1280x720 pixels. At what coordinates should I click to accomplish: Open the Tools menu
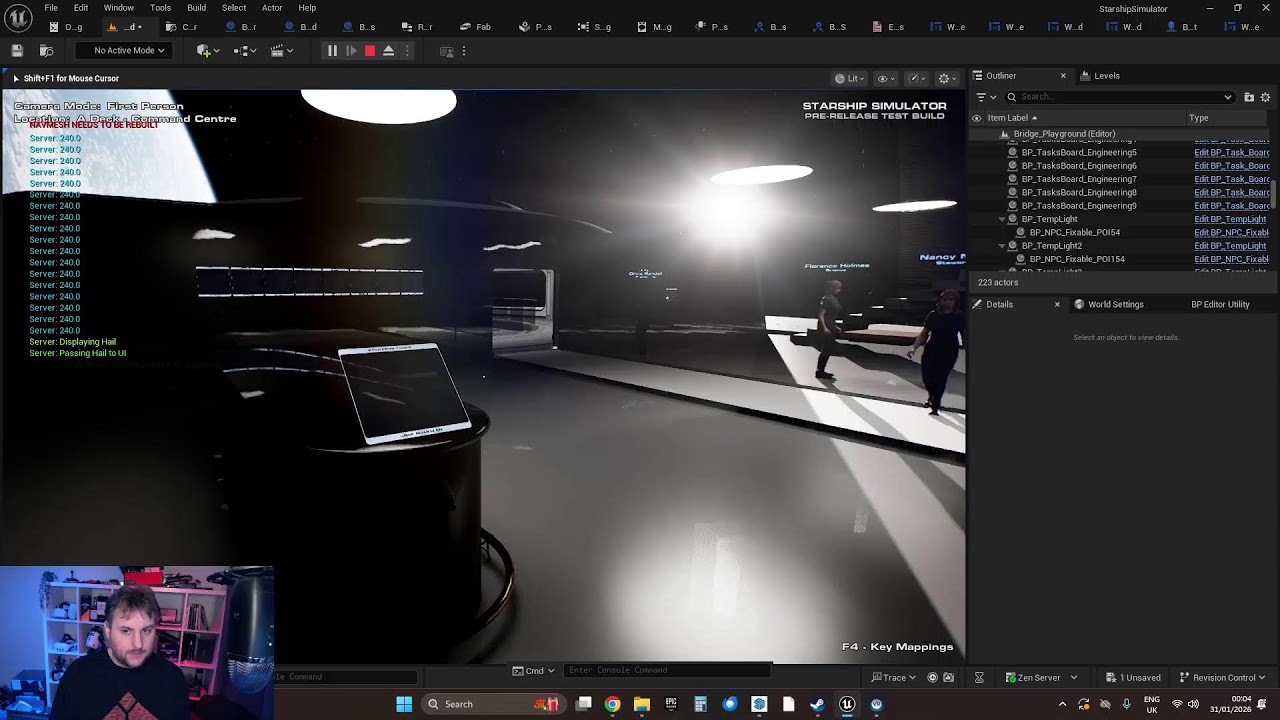tap(161, 8)
